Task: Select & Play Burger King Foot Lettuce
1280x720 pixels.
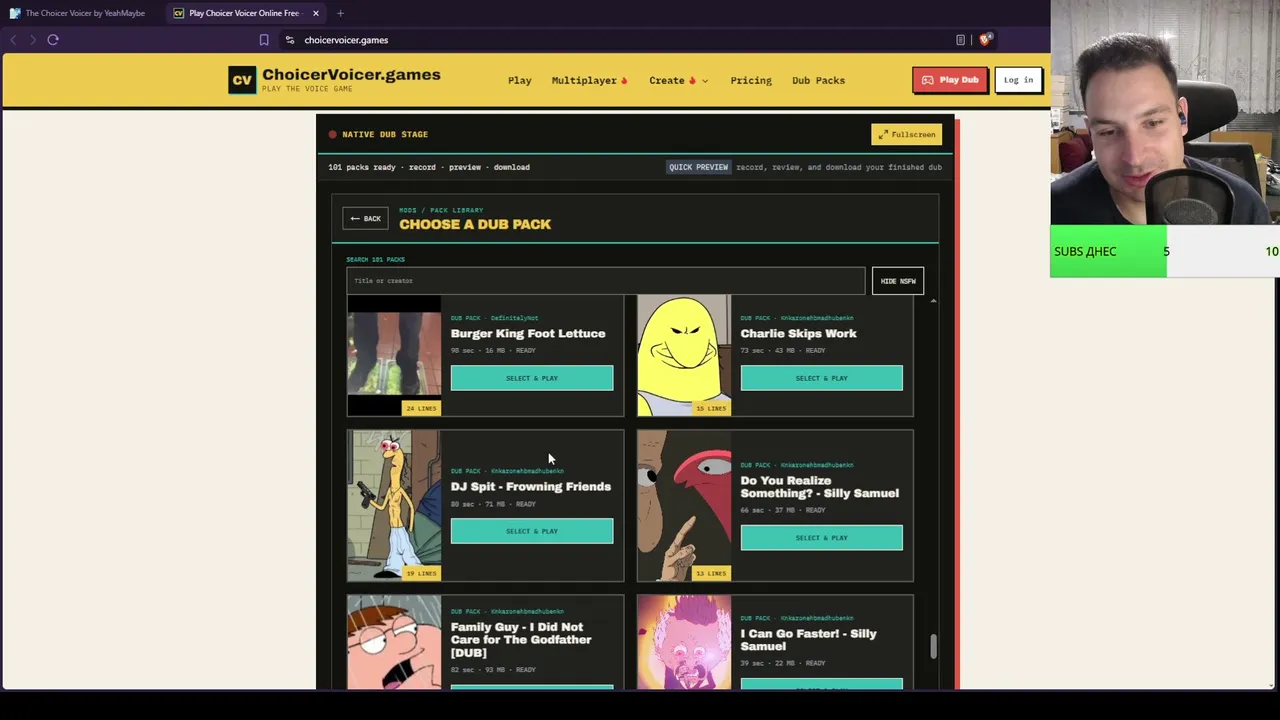Action: [532, 378]
